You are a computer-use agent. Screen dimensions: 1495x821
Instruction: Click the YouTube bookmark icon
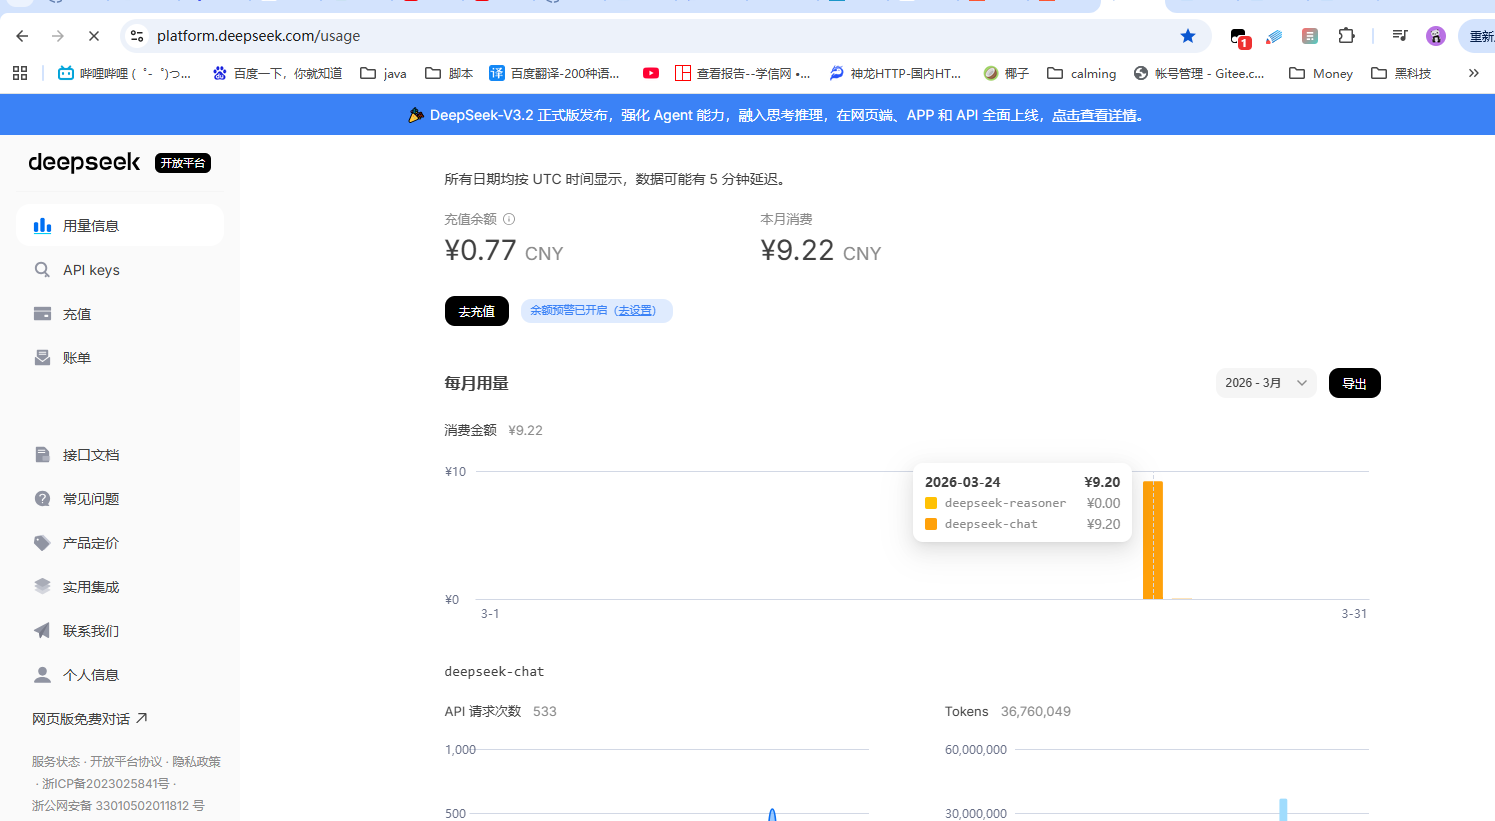651,73
